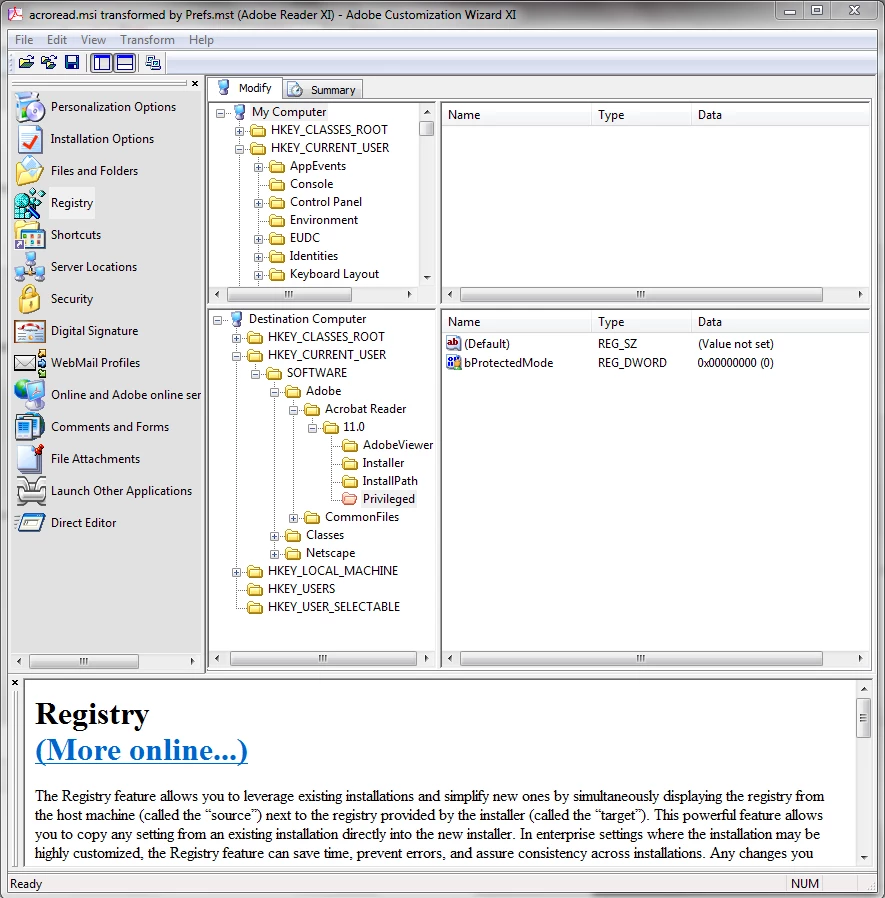Click the Generate Transform toolbar icon
Image resolution: width=885 pixels, height=898 pixels.
(x=49, y=62)
